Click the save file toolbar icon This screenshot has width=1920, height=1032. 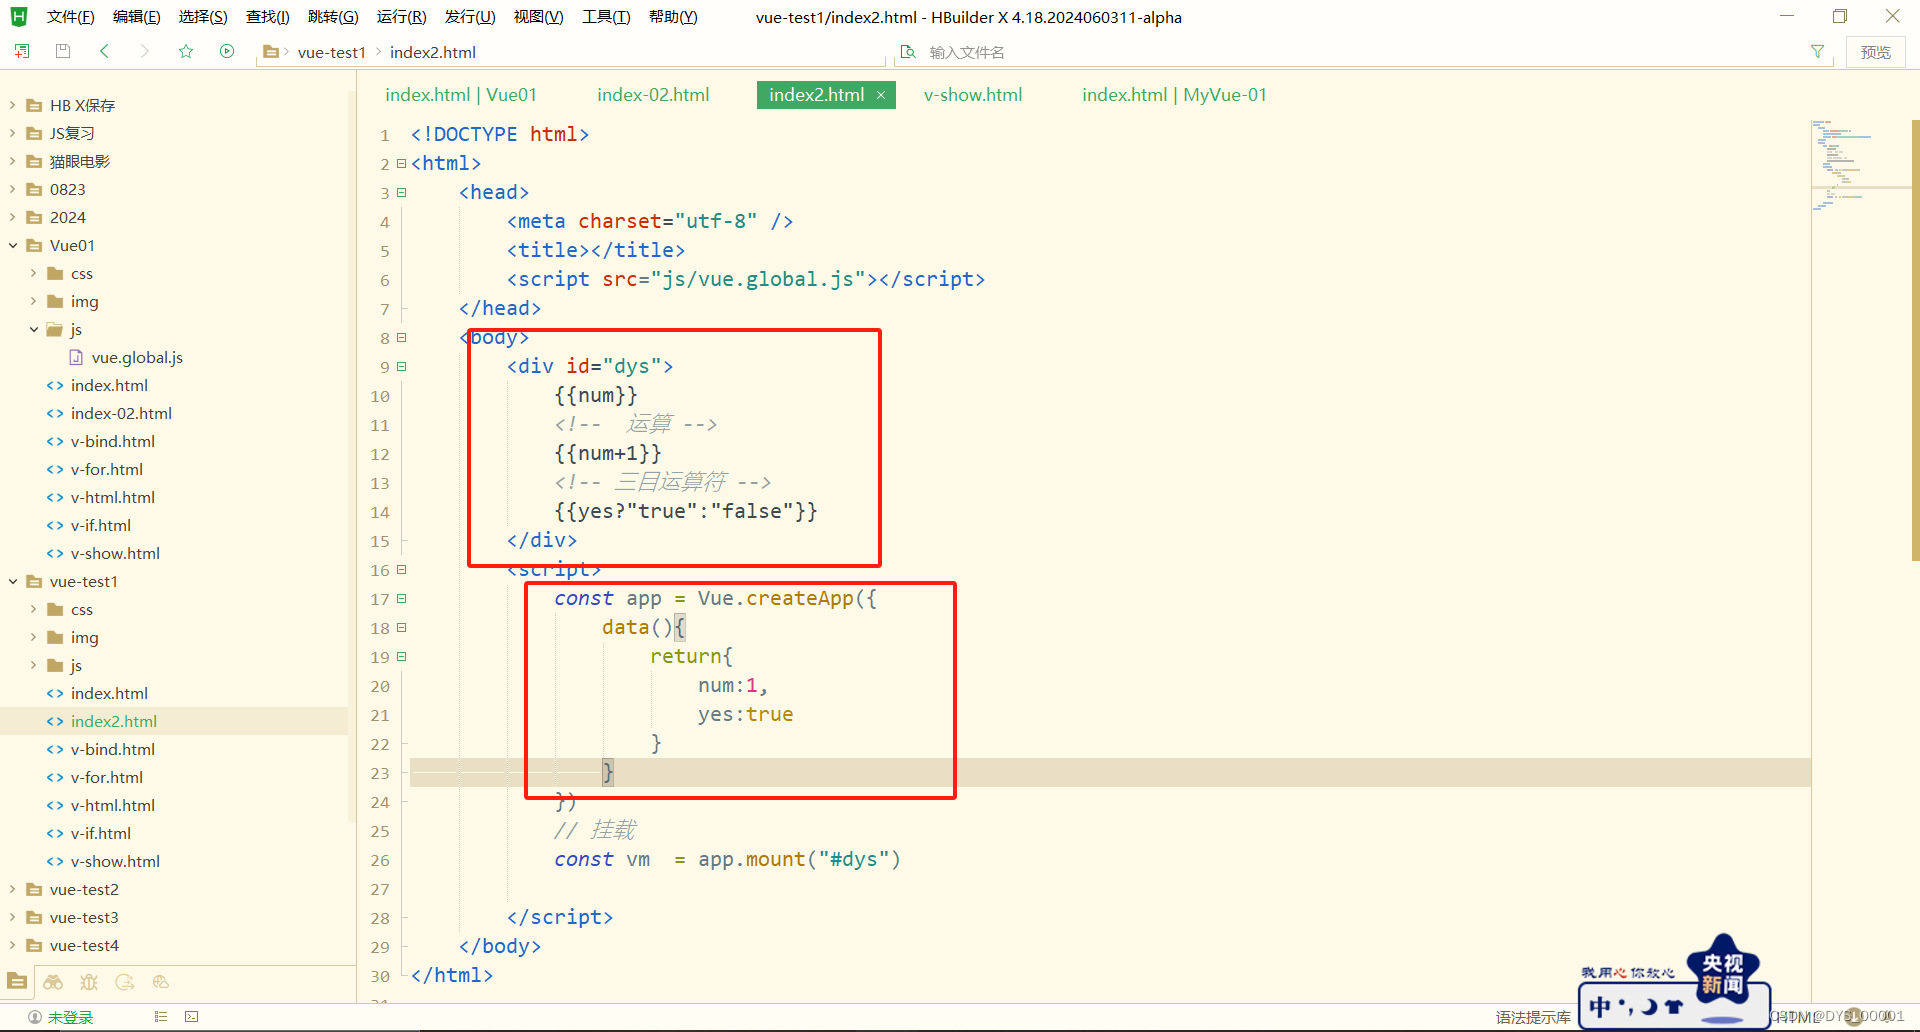pos(63,51)
